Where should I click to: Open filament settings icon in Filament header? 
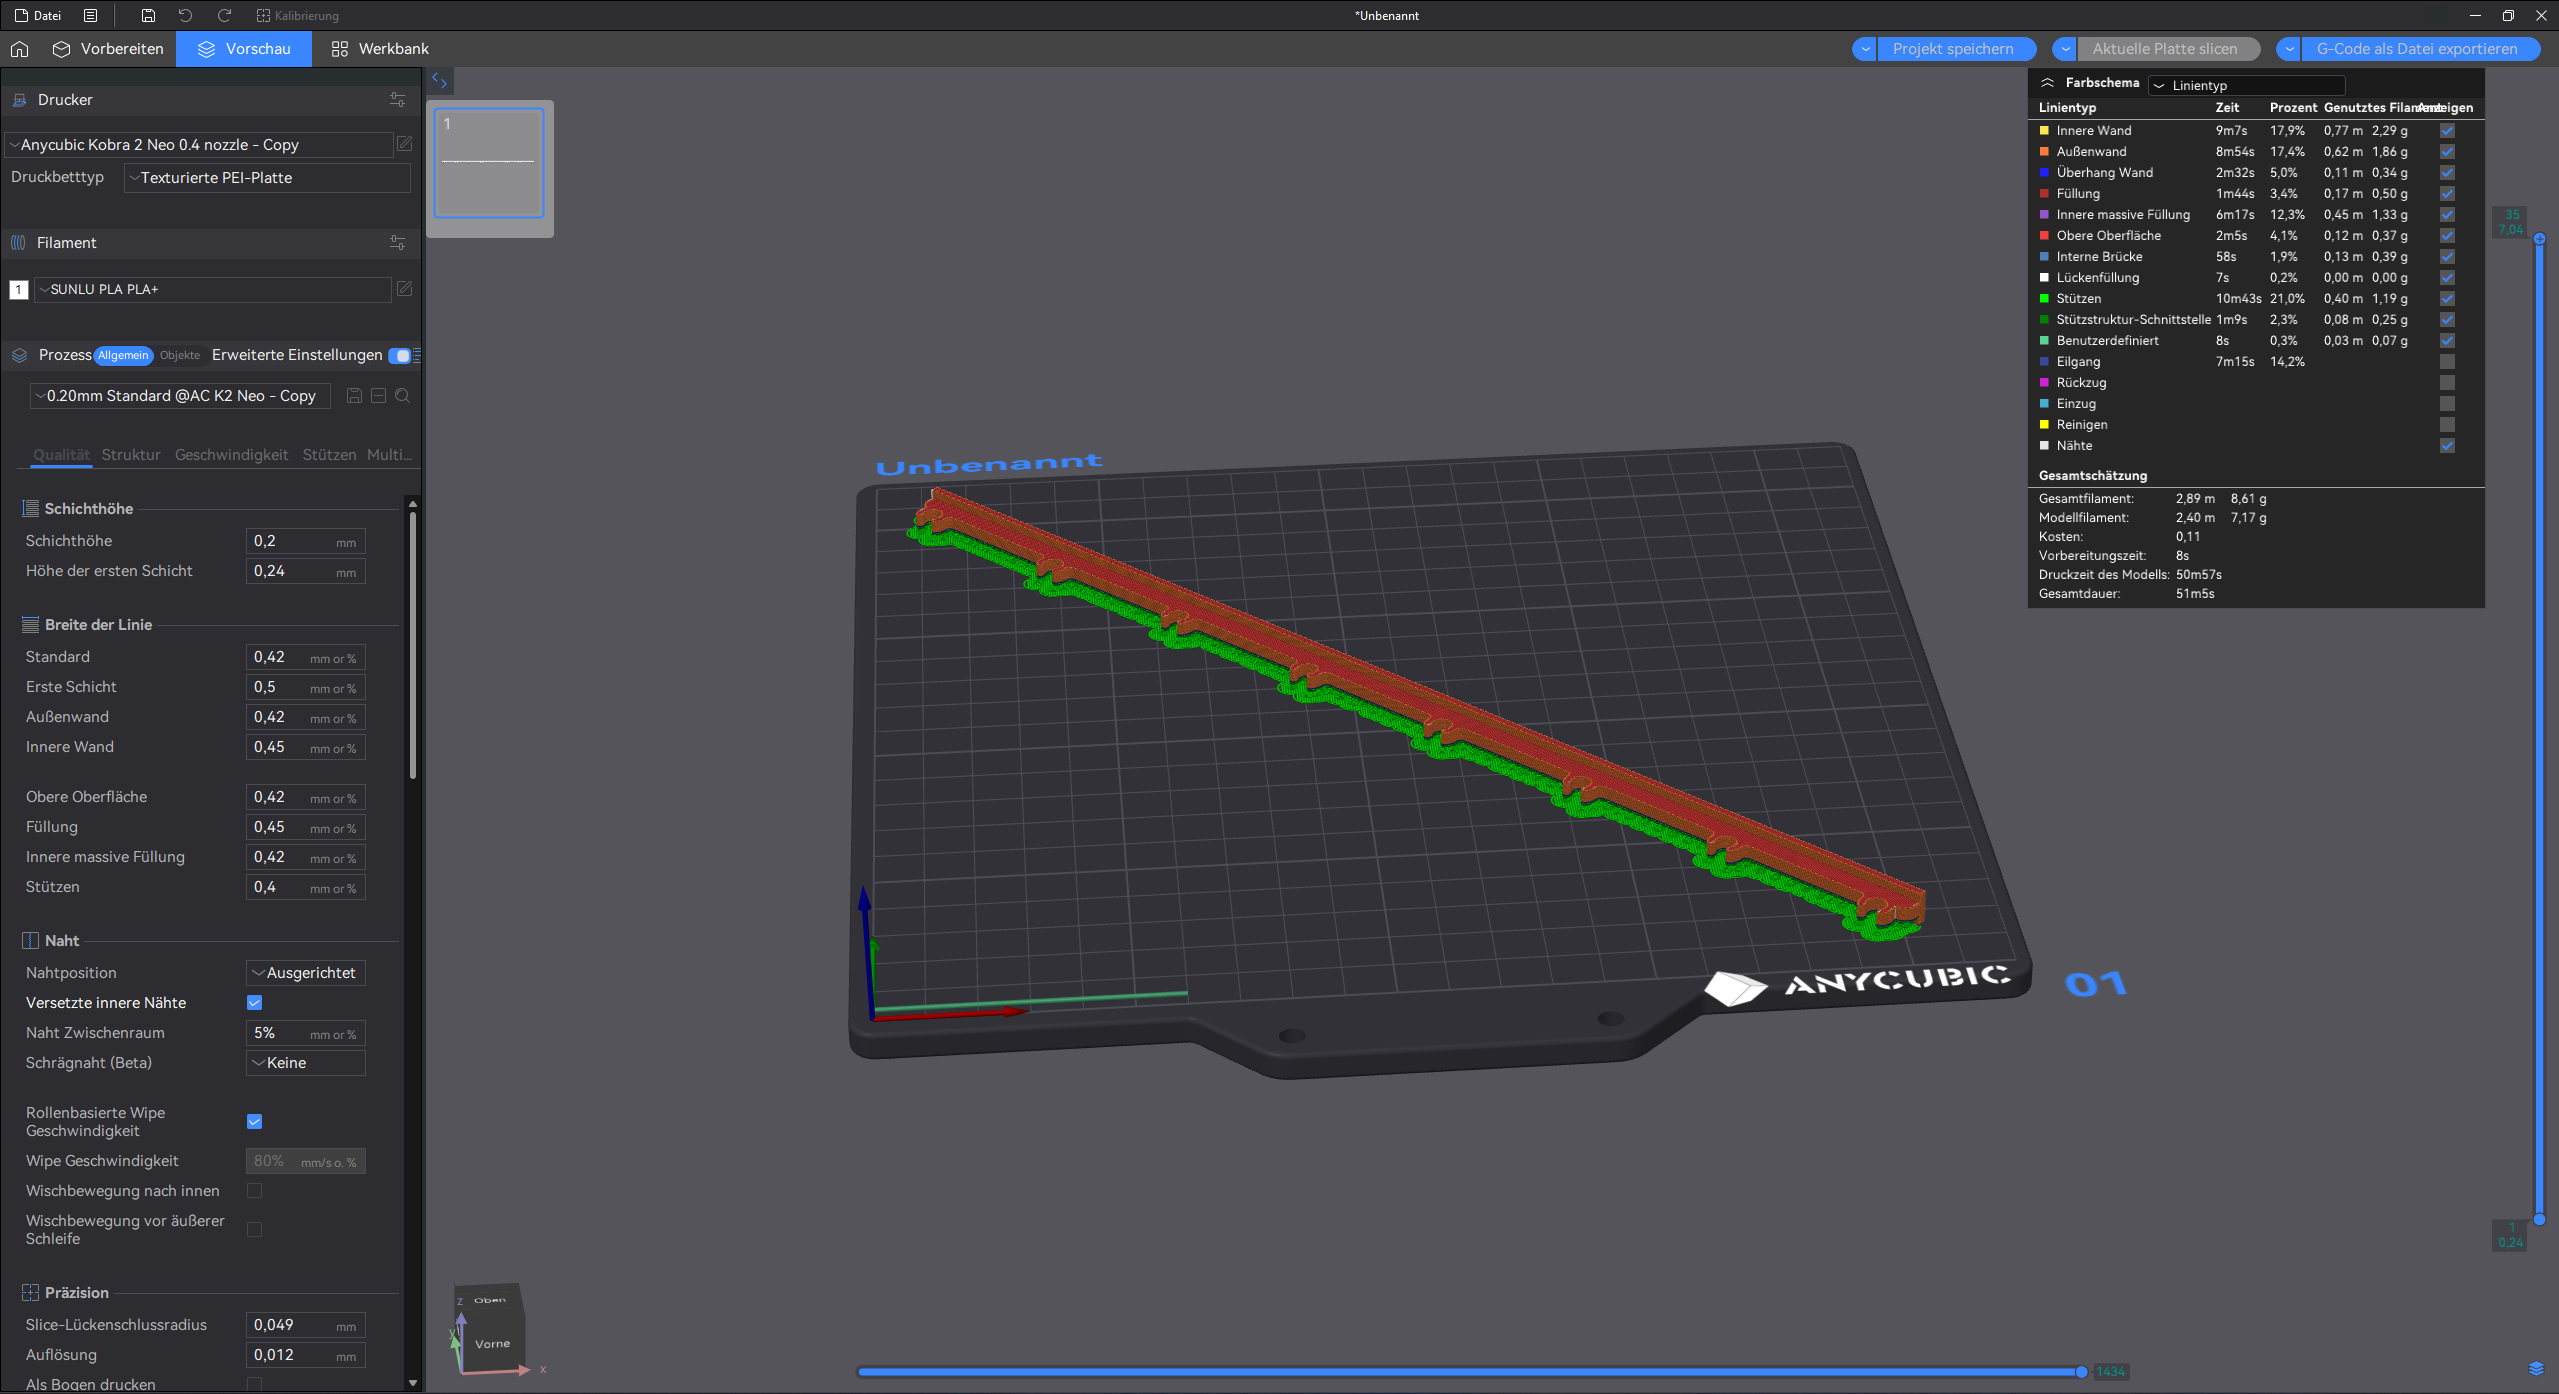[x=397, y=243]
